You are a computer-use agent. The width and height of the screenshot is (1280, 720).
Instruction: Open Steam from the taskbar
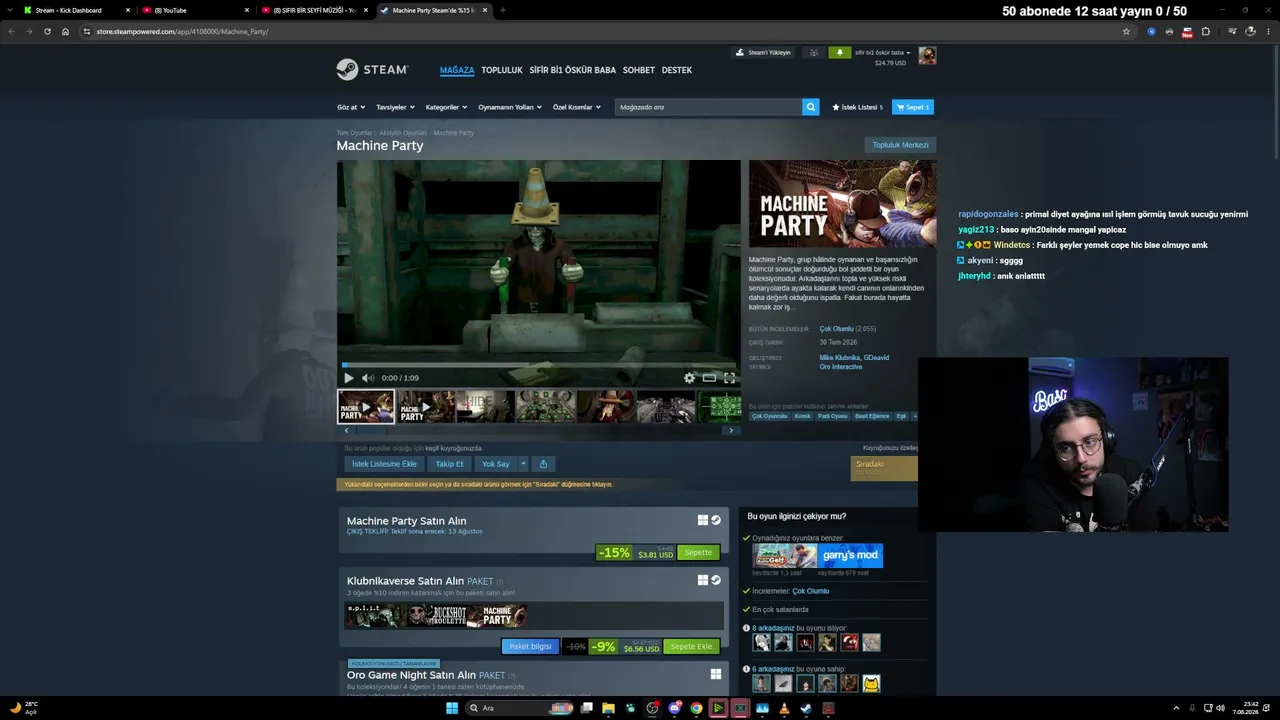point(805,708)
